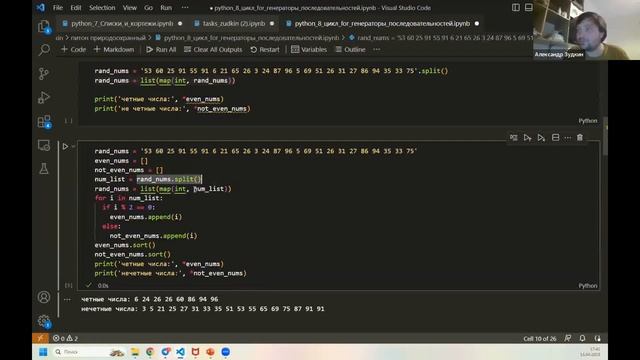This screenshot has width=640, height=360.
Task: Run by line in cell toolbar
Action: (513, 138)
